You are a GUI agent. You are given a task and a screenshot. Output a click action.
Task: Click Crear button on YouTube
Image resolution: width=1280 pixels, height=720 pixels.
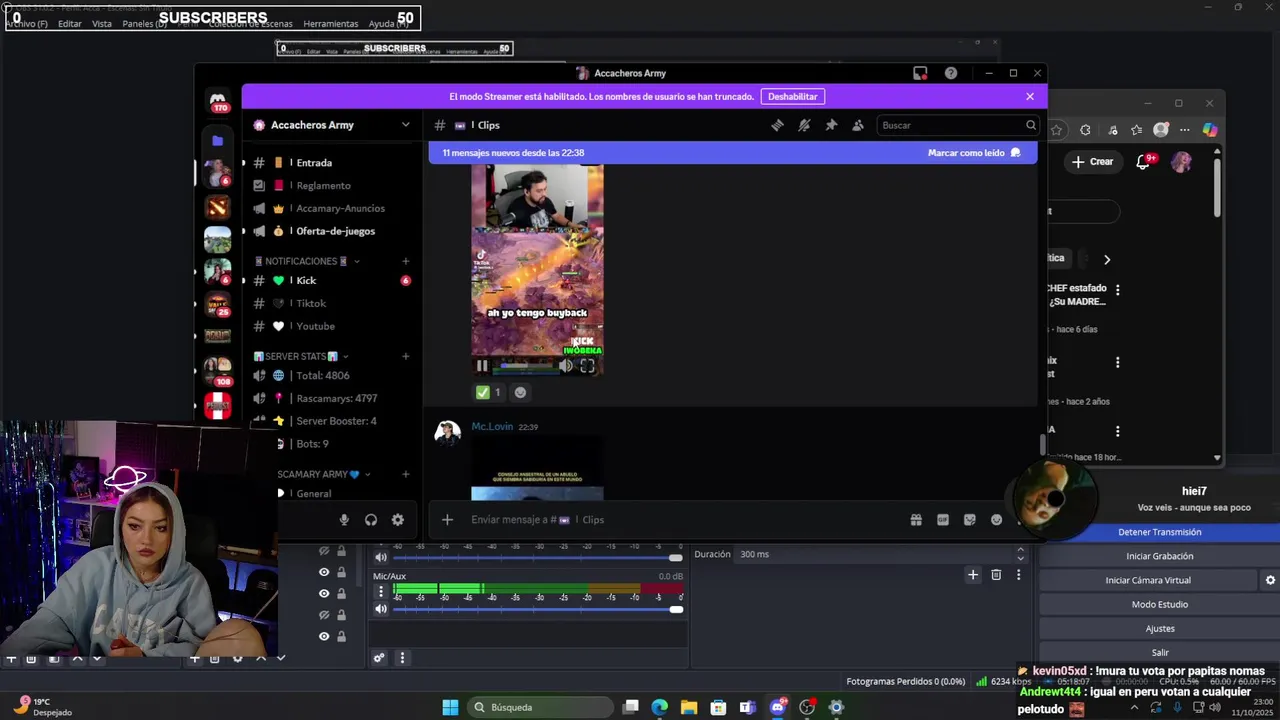pyautogui.click(x=1092, y=161)
